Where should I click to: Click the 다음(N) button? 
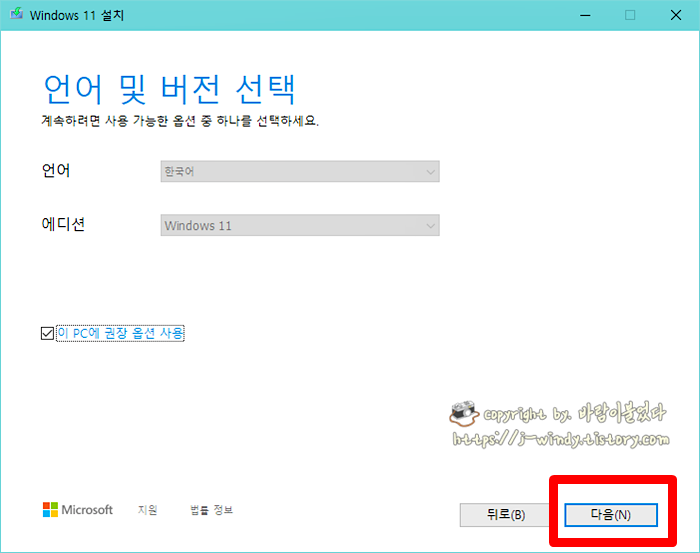(611, 515)
